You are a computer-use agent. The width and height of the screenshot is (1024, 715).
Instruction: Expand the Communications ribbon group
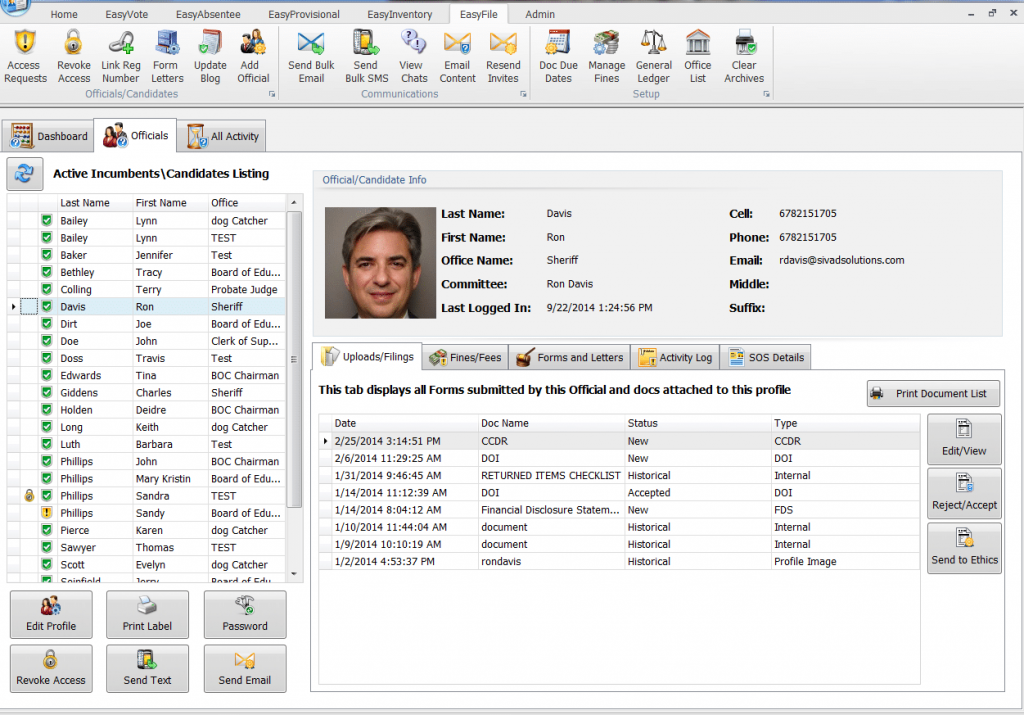click(523, 94)
